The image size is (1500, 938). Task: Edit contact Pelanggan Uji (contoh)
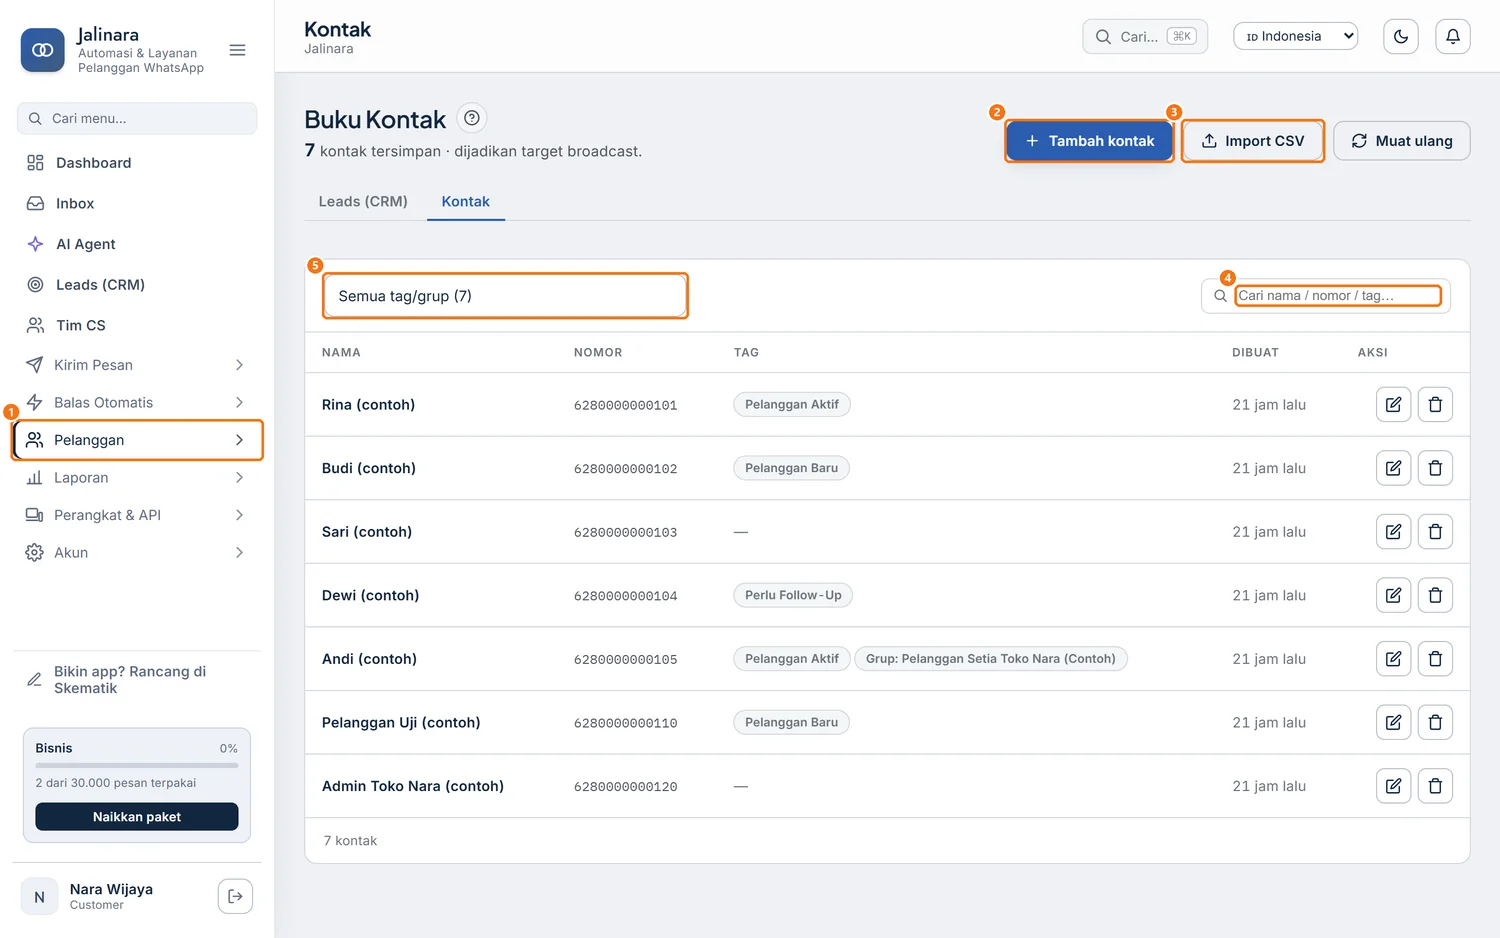(x=1393, y=722)
